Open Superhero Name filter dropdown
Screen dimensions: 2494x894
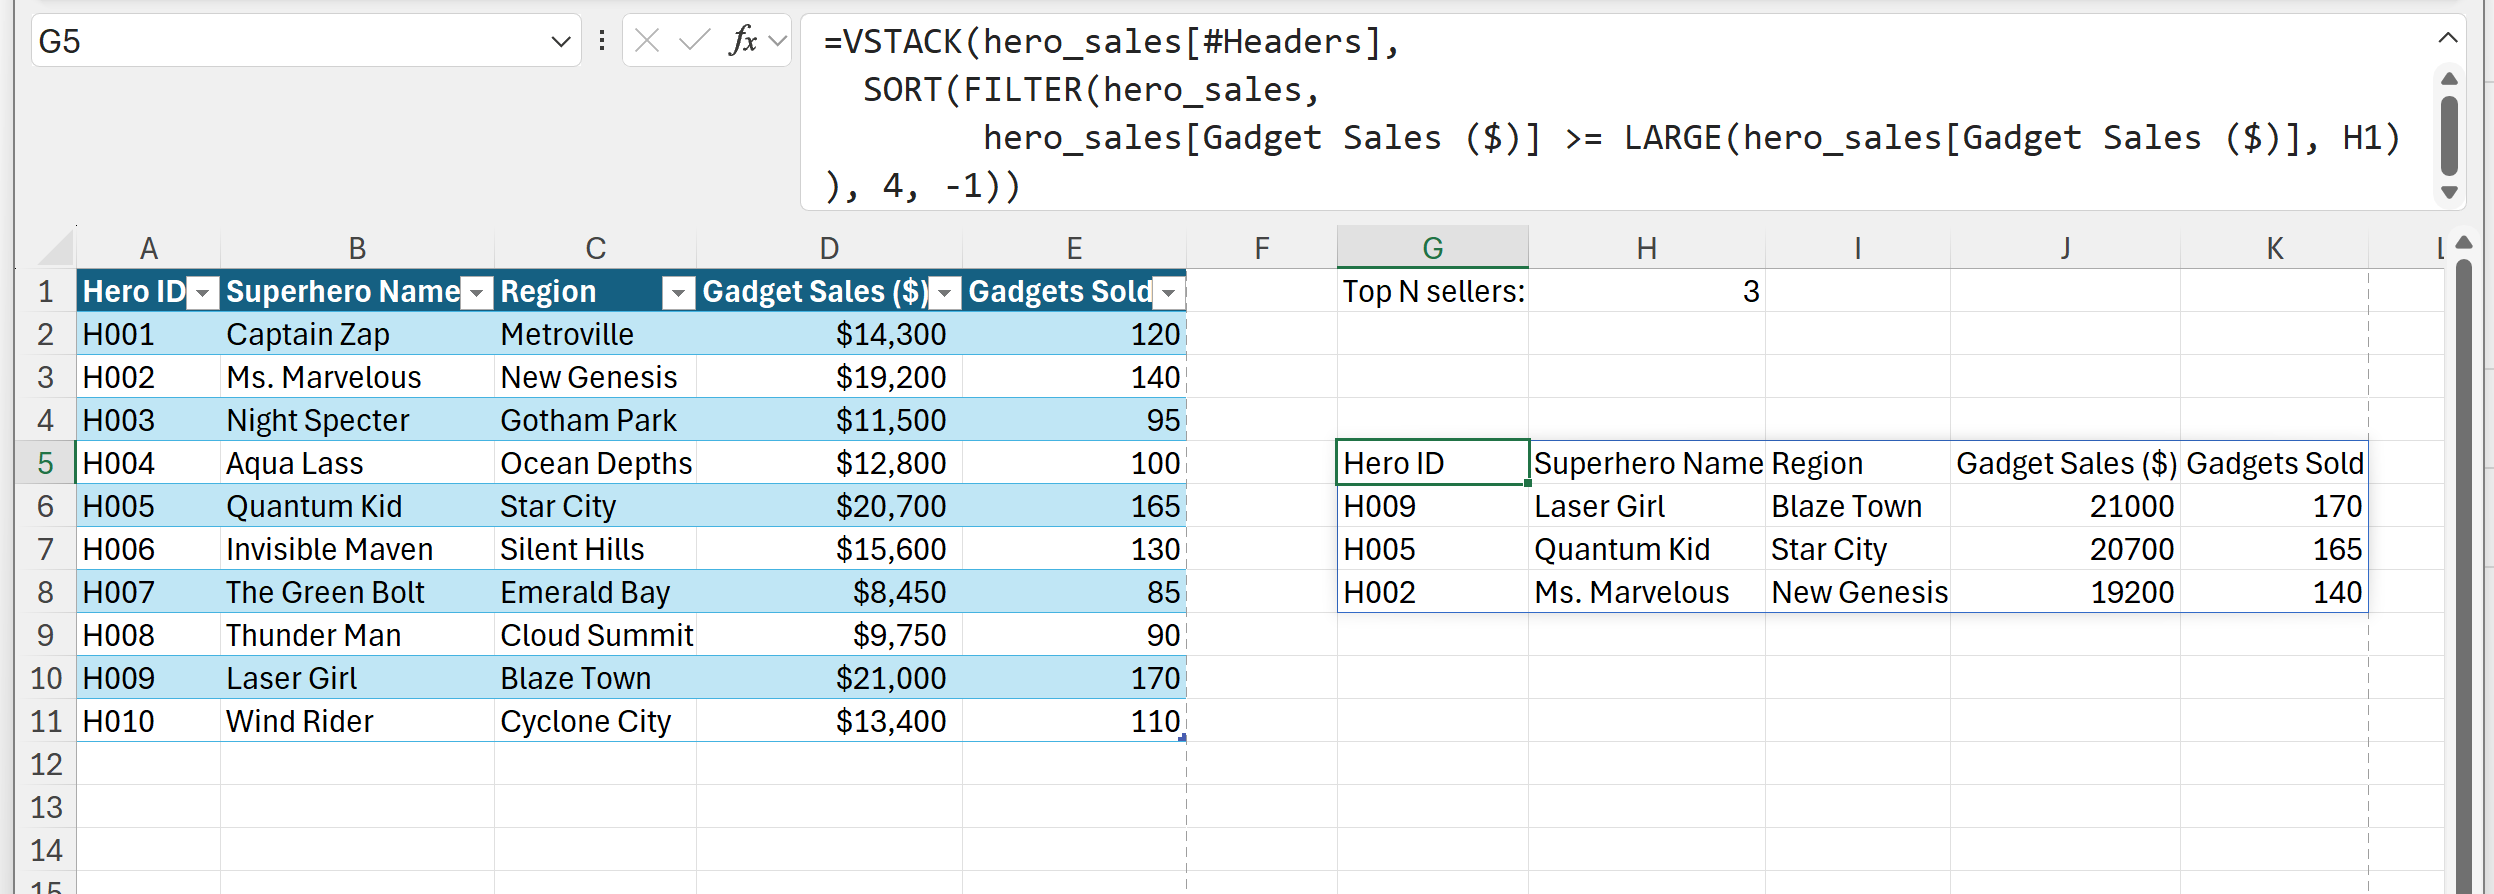(x=478, y=293)
